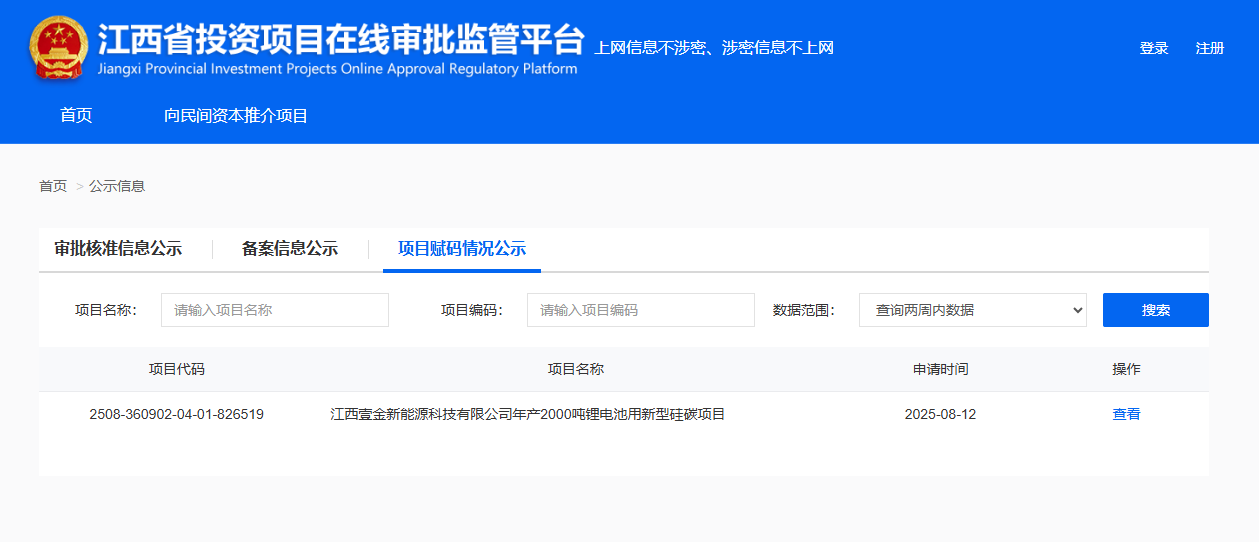Click the 申请时间 column header
Image resolution: width=1259 pixels, height=542 pixels.
940,369
